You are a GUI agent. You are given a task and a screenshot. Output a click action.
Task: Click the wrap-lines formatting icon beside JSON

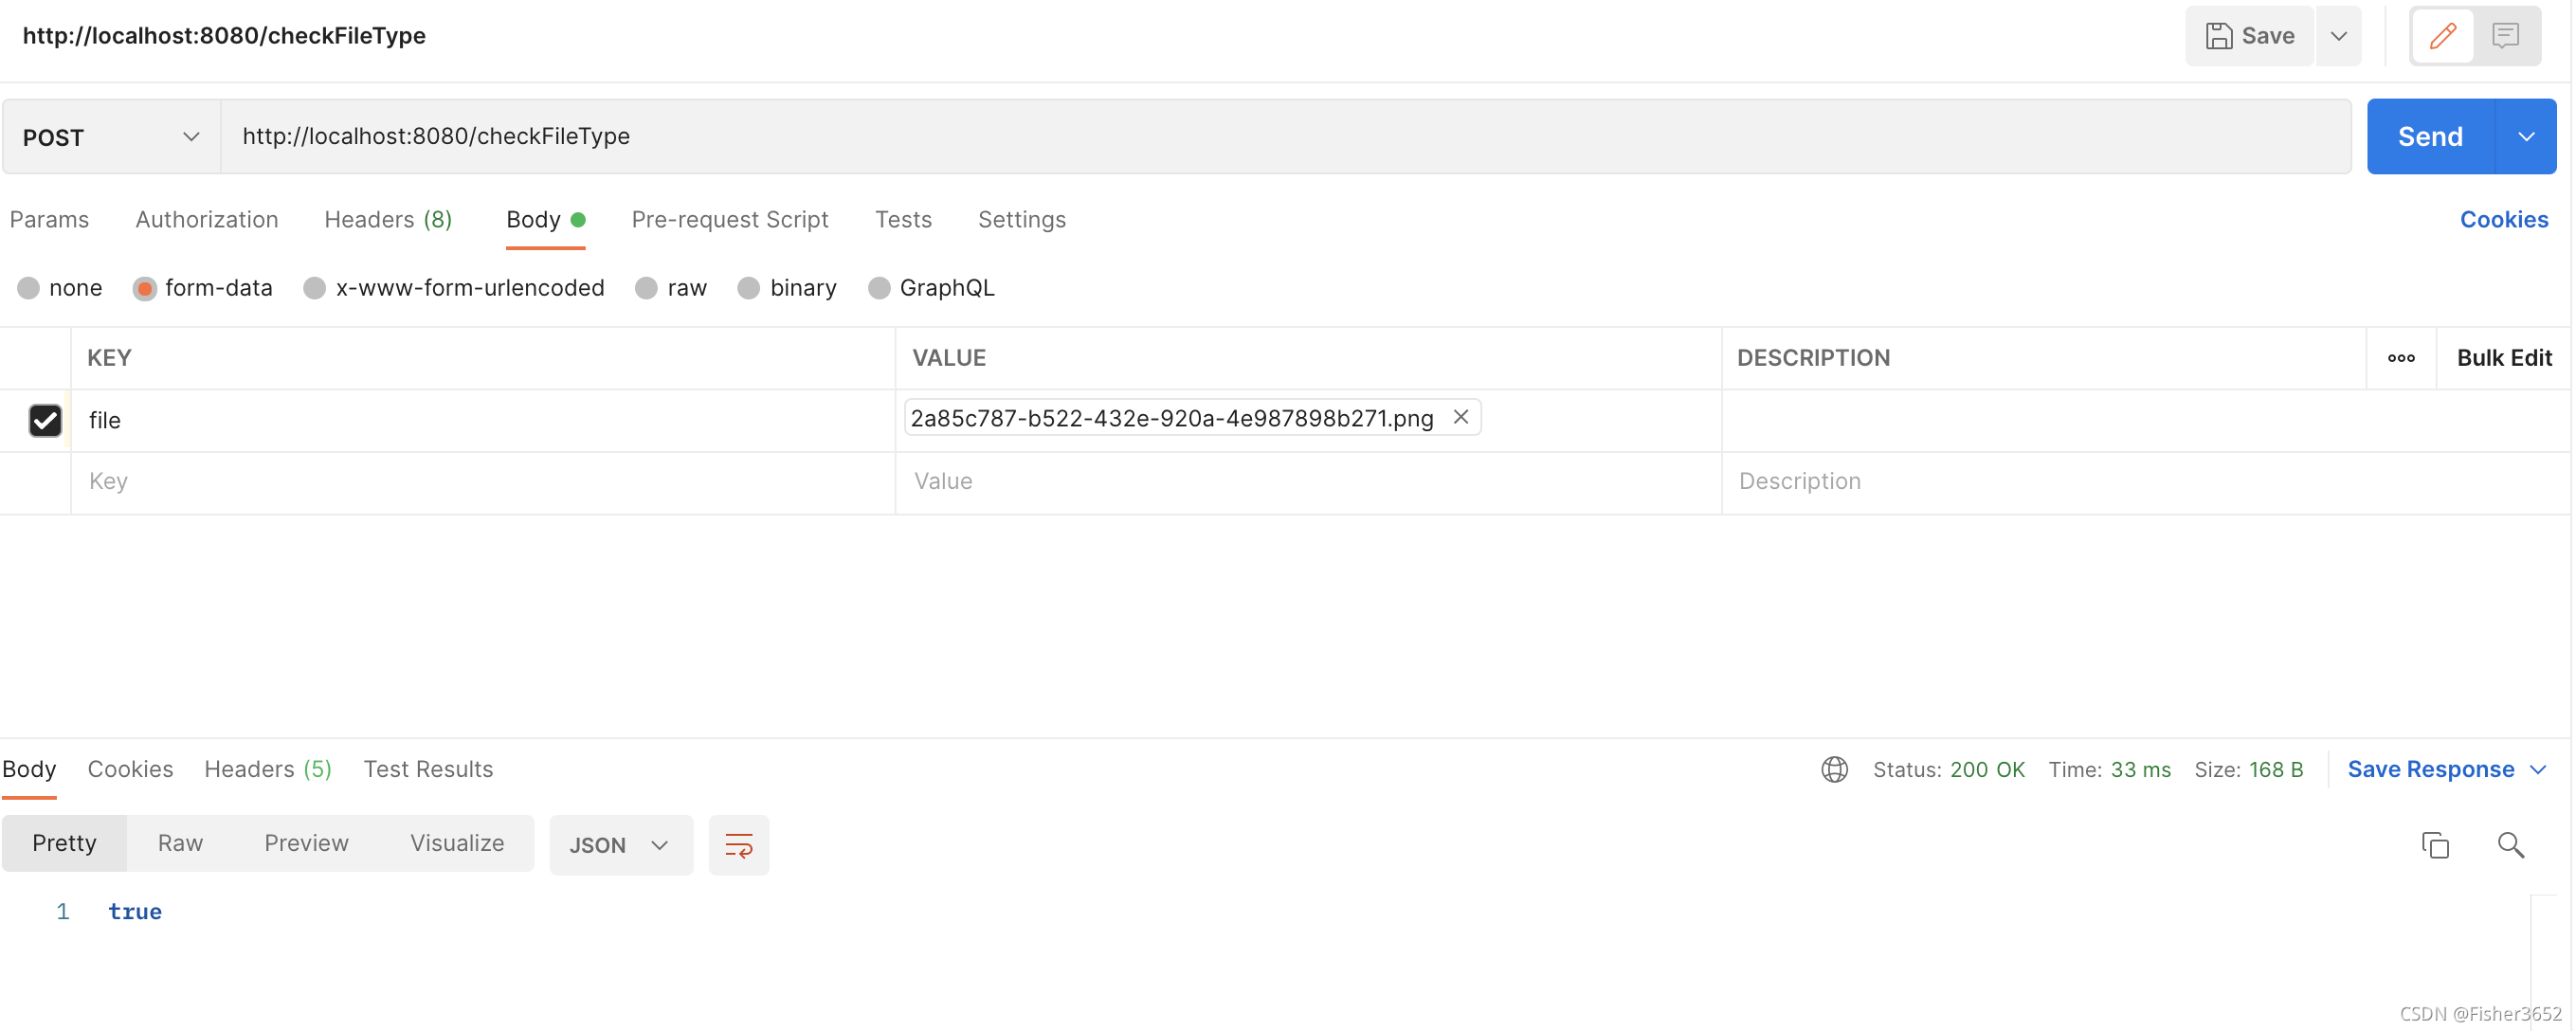pyautogui.click(x=739, y=844)
